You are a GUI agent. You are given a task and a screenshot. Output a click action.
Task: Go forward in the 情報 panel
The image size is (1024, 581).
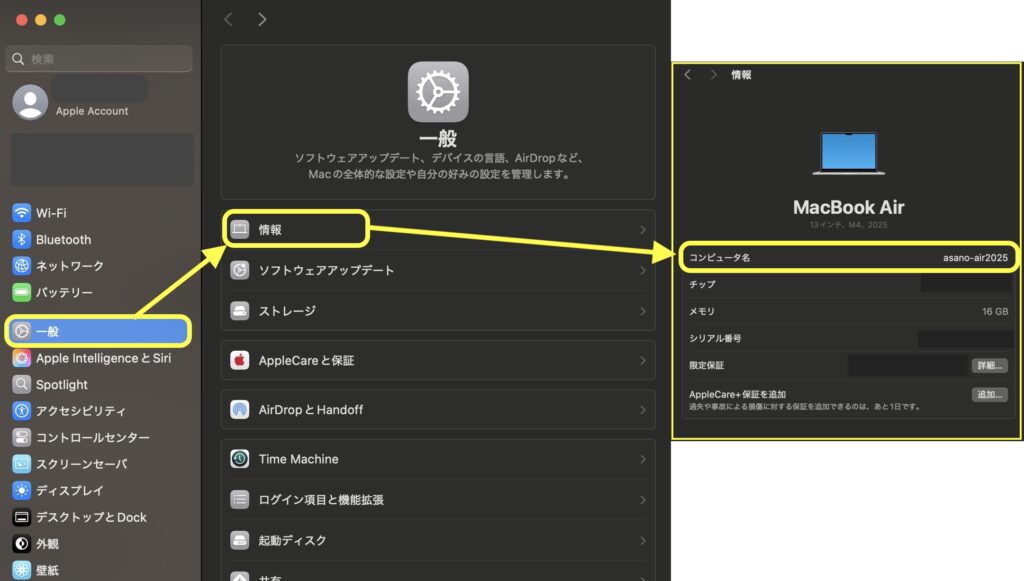pyautogui.click(x=713, y=74)
